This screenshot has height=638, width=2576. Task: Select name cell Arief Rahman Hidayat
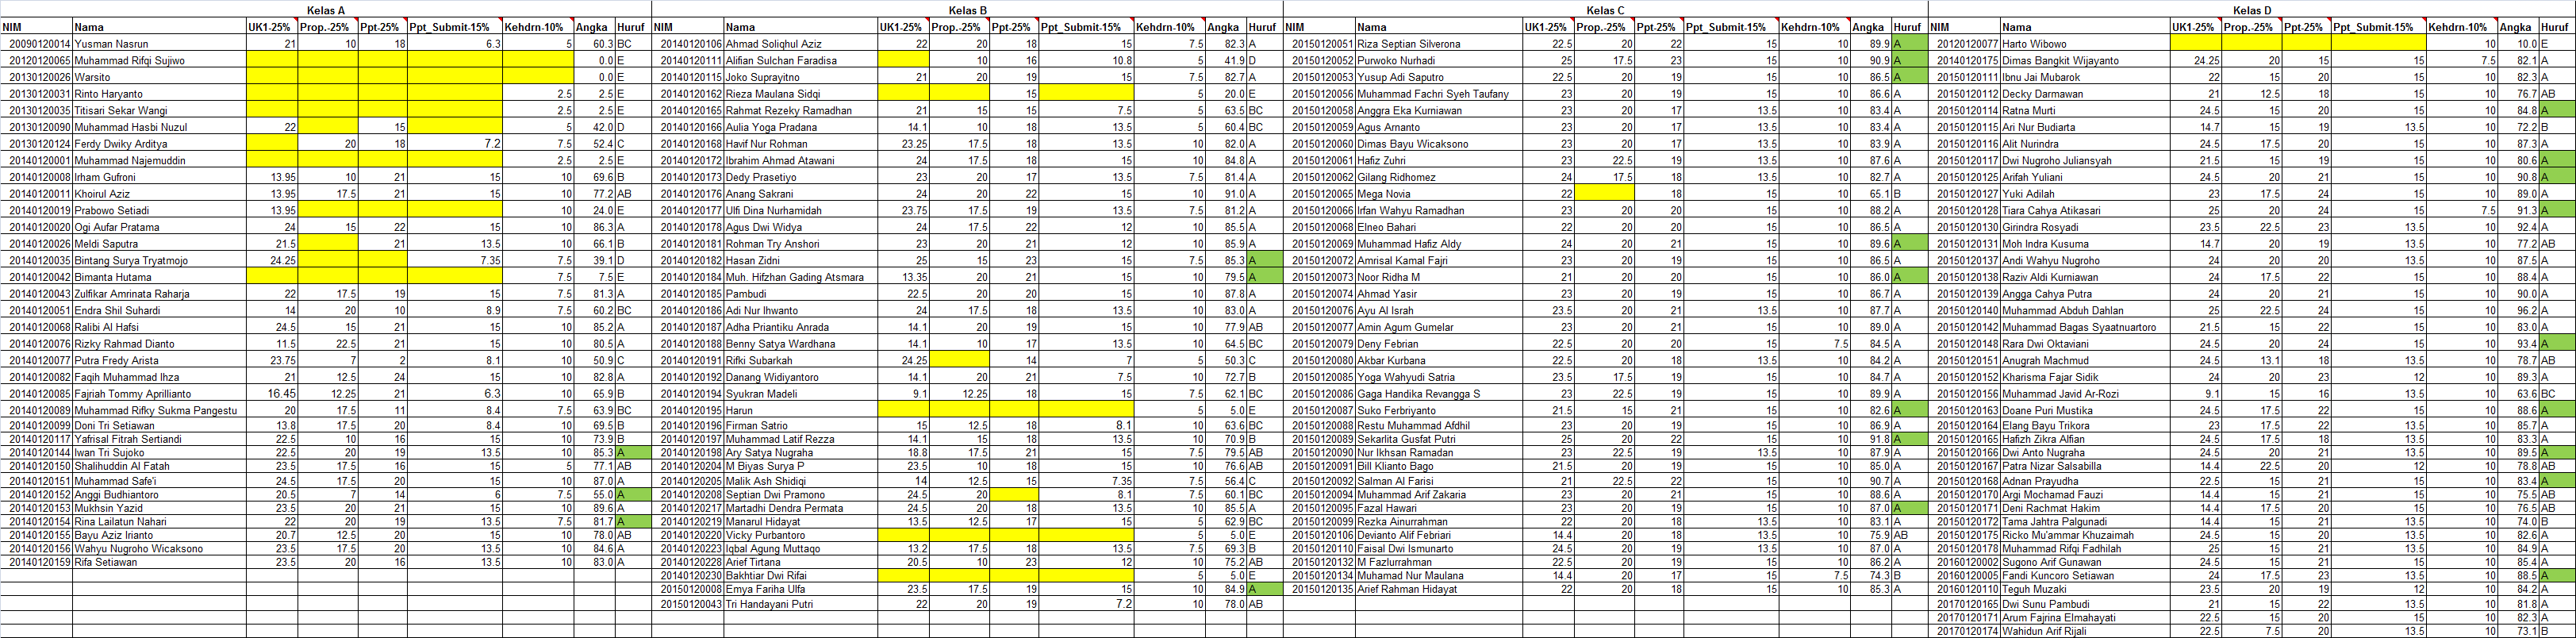(1439, 590)
